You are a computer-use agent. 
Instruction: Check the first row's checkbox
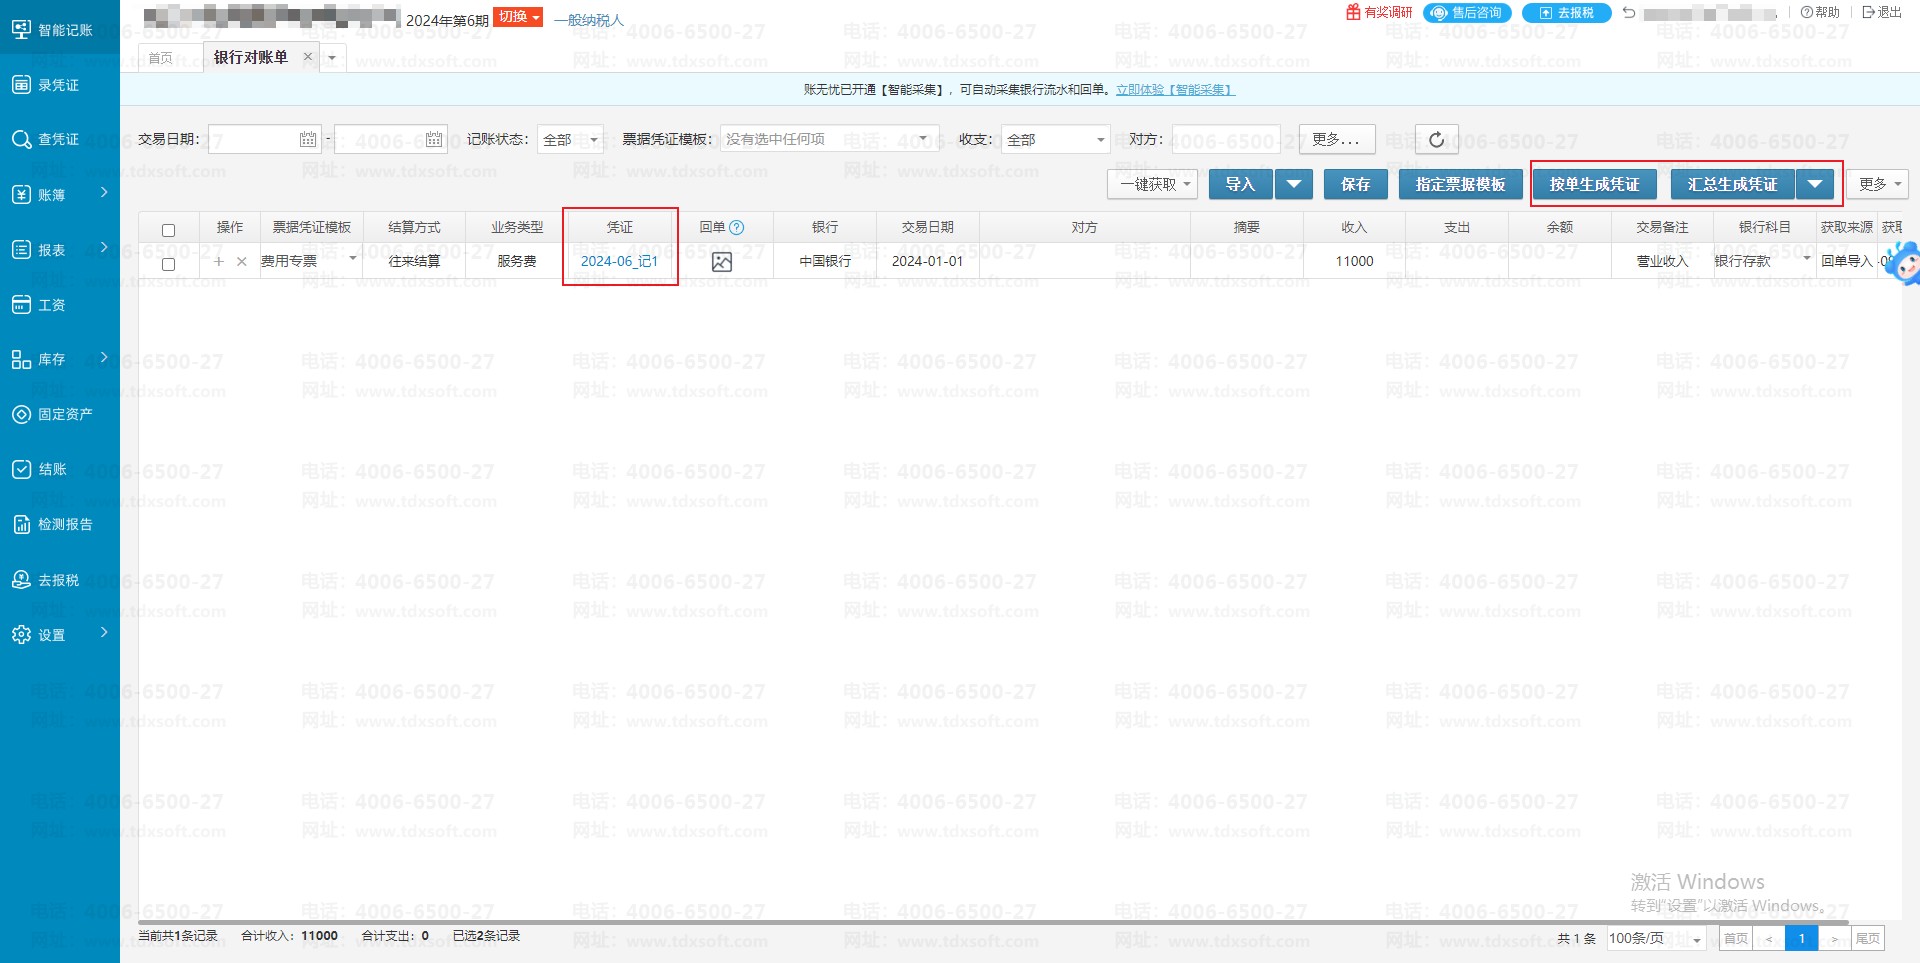click(168, 264)
